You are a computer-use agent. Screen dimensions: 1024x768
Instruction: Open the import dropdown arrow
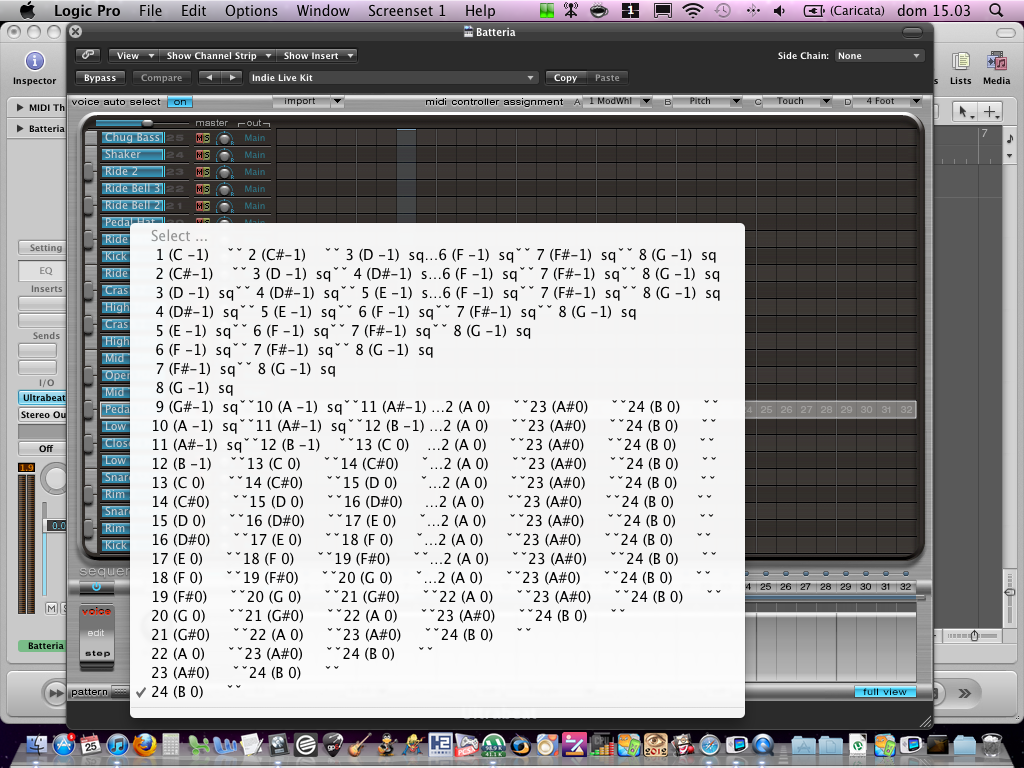point(337,101)
